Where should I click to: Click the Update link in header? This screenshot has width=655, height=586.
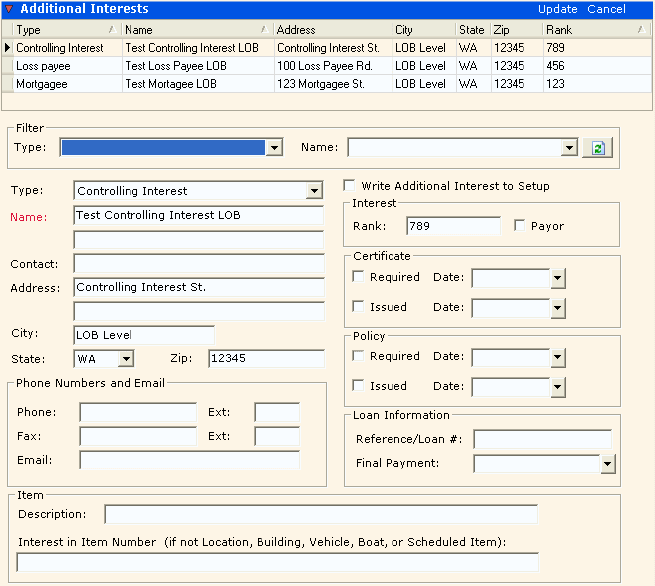(x=557, y=9)
